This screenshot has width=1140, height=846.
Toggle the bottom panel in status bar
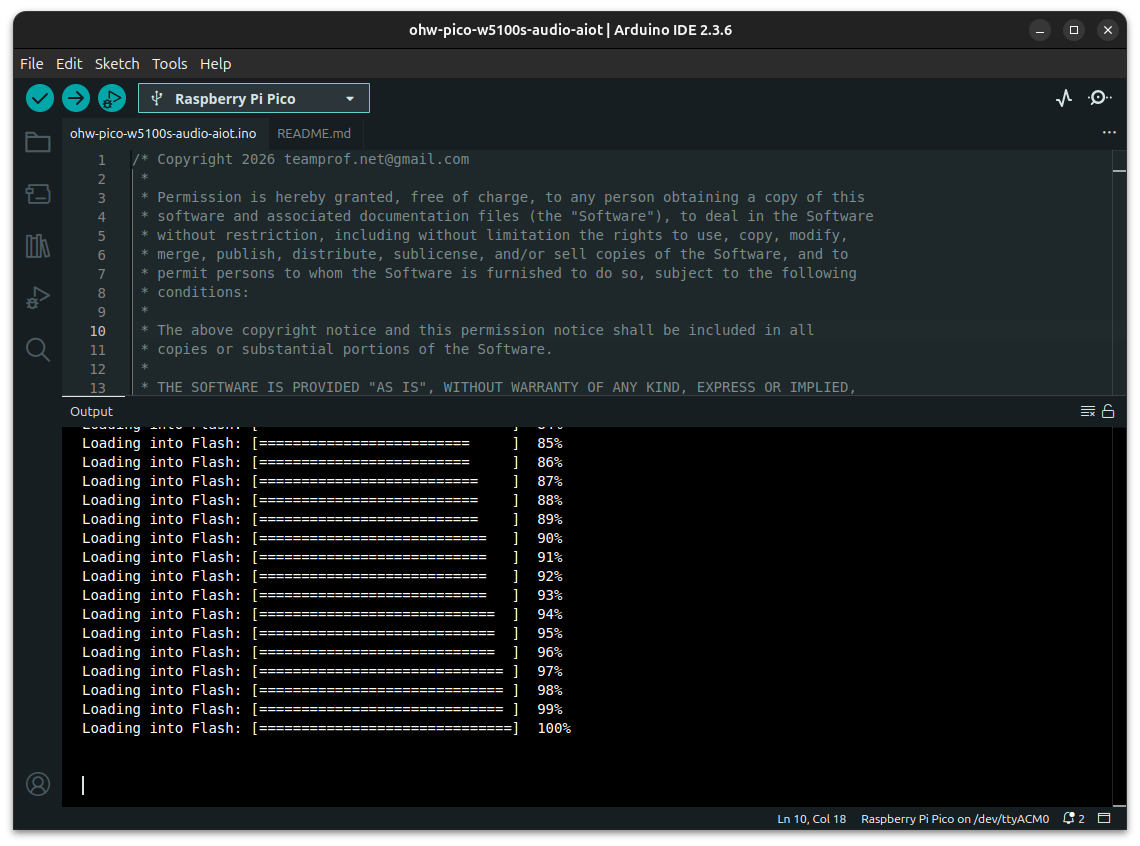pos(1105,819)
